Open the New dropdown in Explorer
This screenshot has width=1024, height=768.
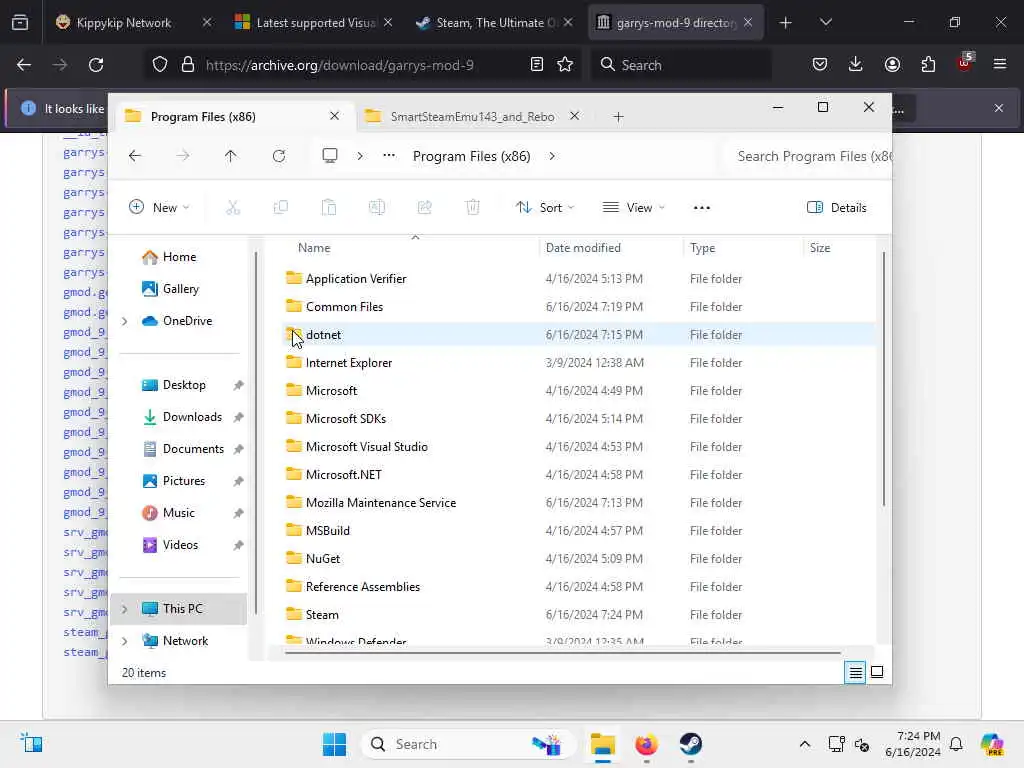159,208
